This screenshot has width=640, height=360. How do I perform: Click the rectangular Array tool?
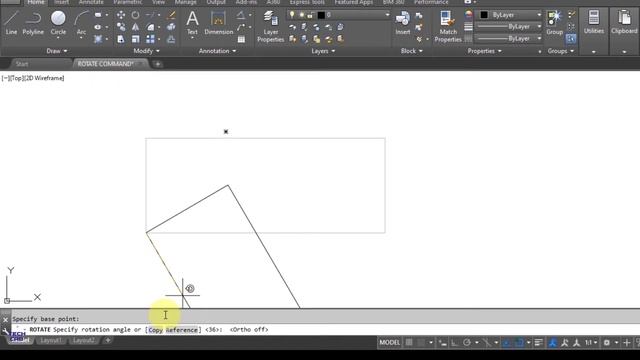(150, 39)
